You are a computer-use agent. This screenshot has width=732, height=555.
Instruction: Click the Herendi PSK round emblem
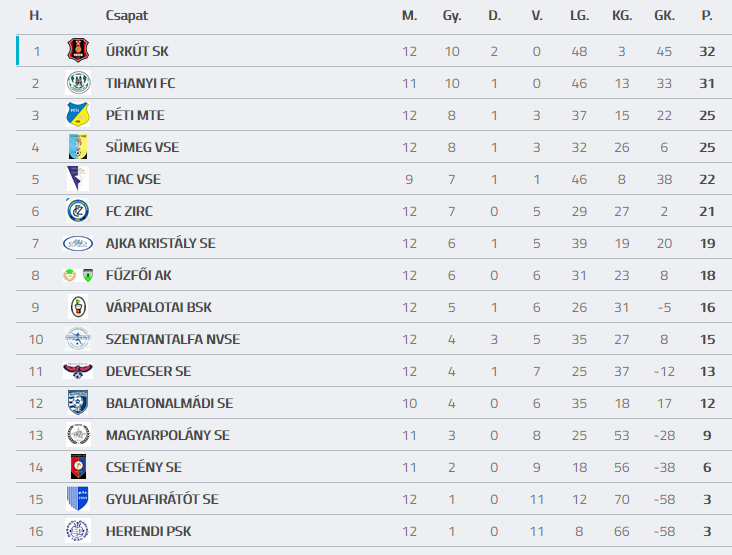78,531
